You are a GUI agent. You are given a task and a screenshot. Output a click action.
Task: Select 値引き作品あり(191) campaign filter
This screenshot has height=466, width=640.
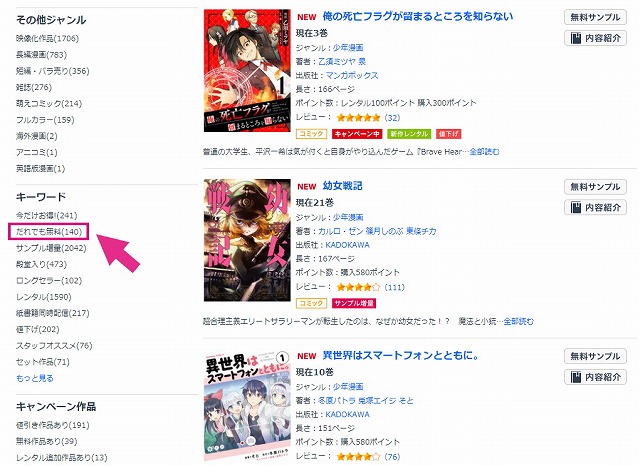[x=53, y=425]
